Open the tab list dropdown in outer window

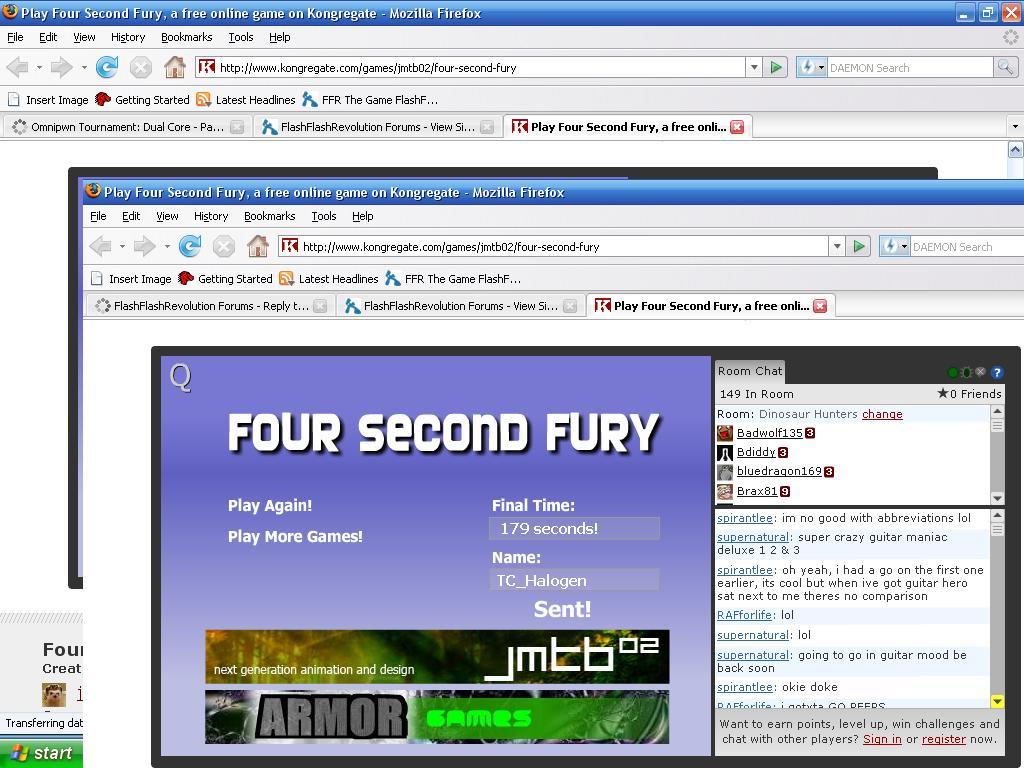[1014, 126]
